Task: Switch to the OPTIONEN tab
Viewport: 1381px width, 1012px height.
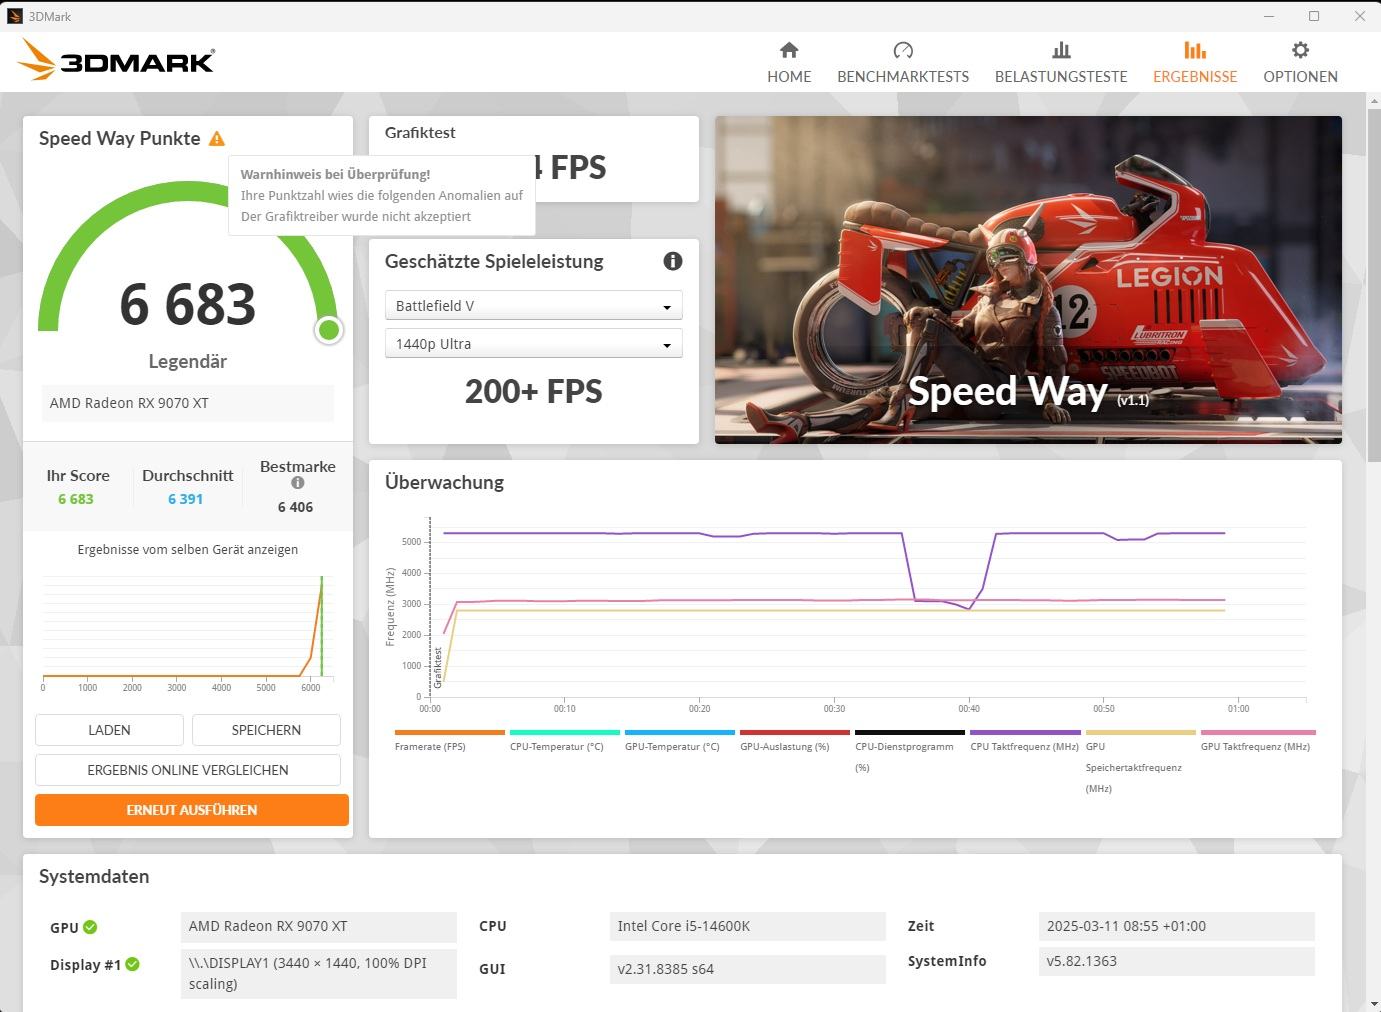Action: 1300,76
